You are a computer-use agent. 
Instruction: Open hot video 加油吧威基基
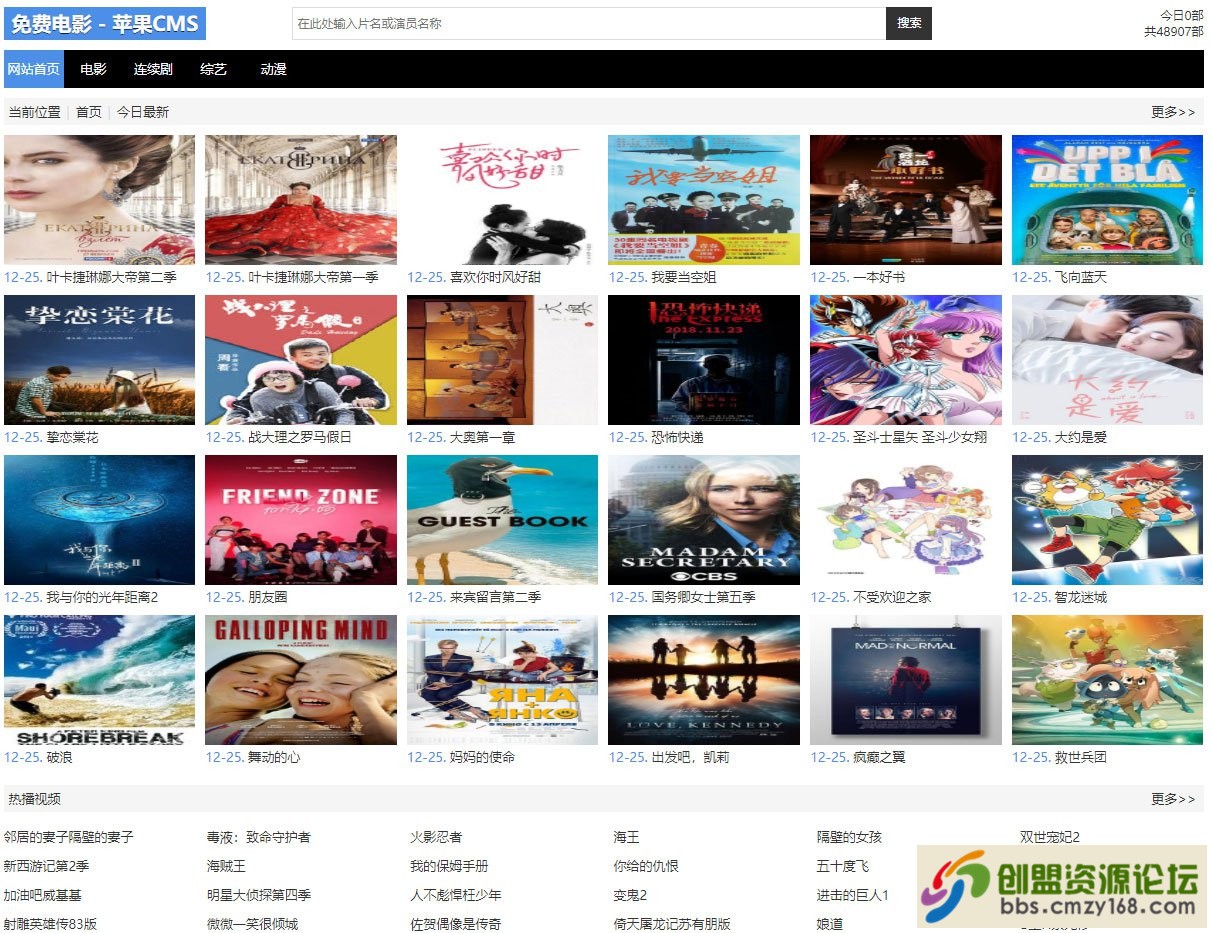tap(43, 895)
